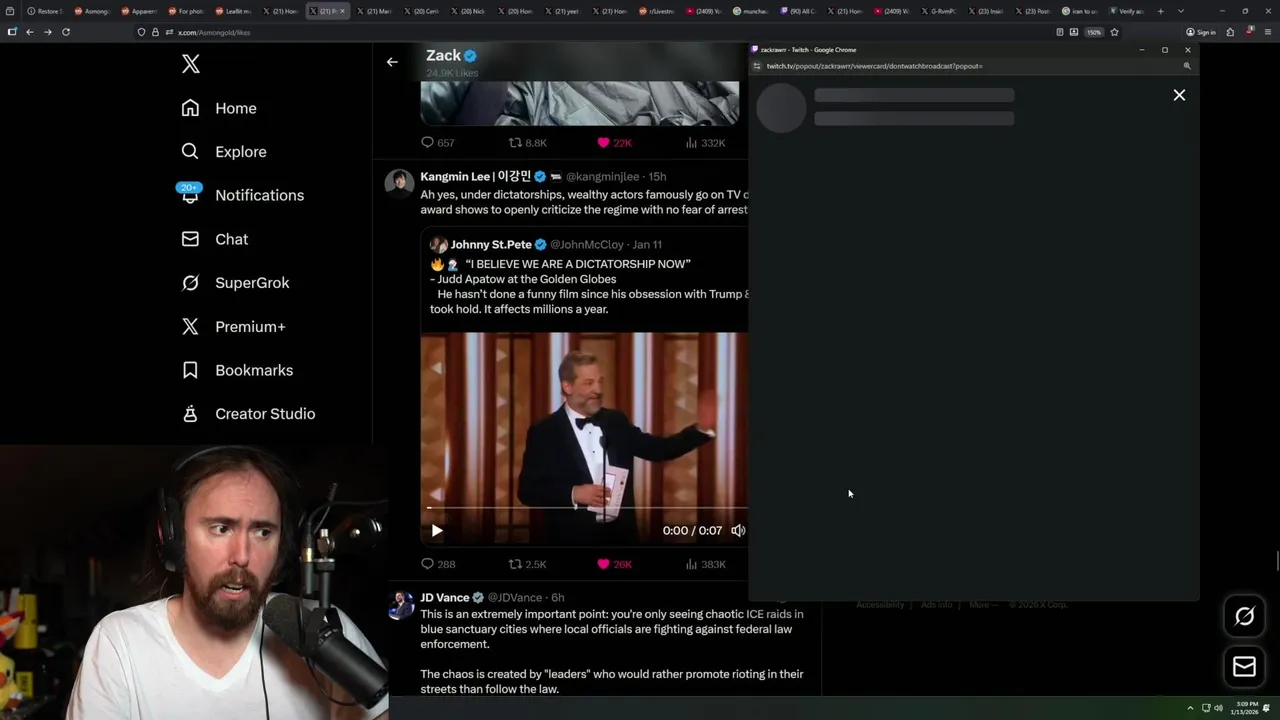Click site info icon in Twitch popout
The height and width of the screenshot is (720, 1280).
click(x=757, y=66)
